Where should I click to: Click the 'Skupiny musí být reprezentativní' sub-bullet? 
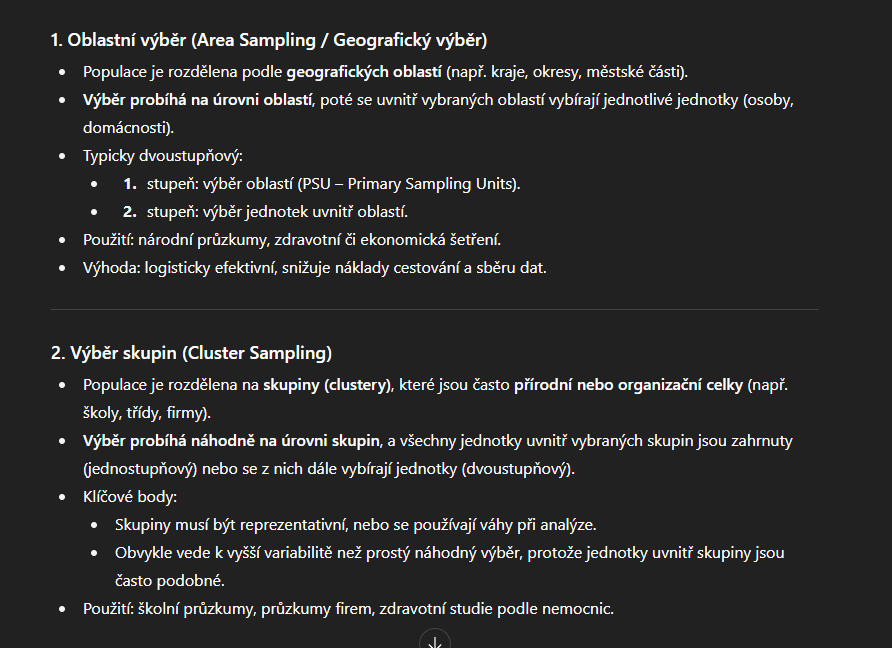356,525
